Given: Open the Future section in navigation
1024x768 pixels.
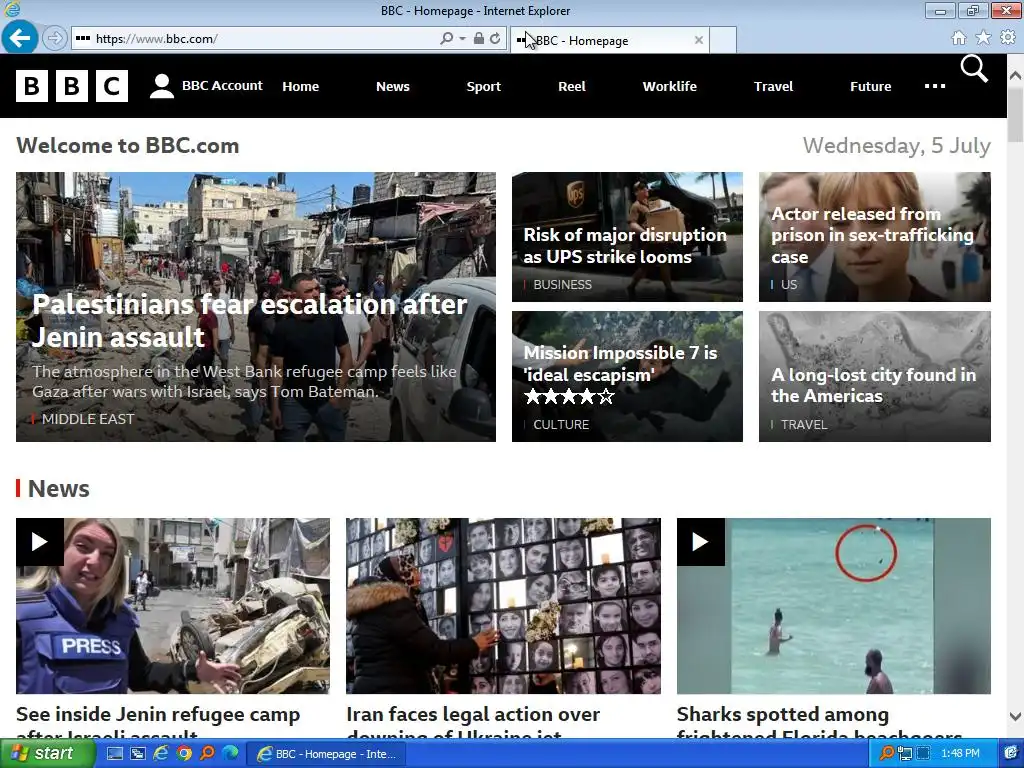Looking at the screenshot, I should [870, 86].
